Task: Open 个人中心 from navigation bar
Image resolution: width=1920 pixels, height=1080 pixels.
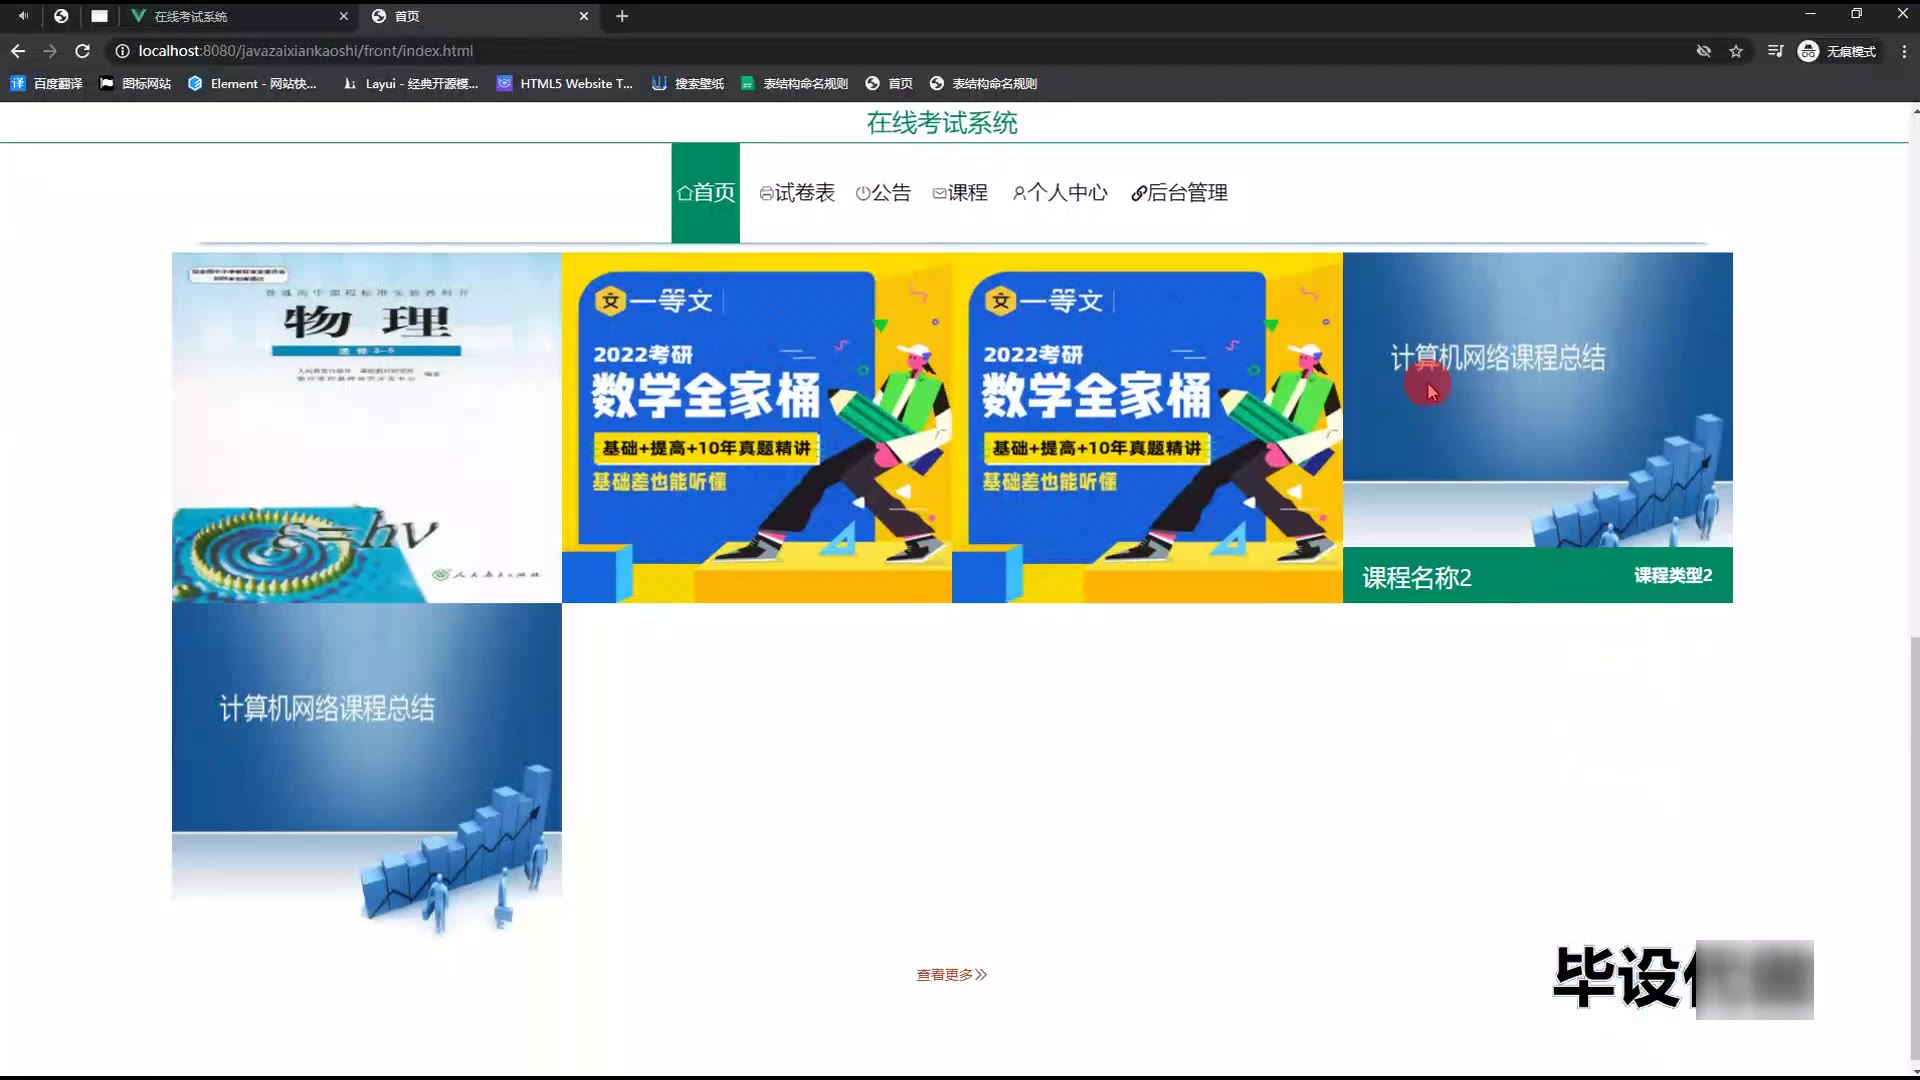Action: coord(1060,193)
